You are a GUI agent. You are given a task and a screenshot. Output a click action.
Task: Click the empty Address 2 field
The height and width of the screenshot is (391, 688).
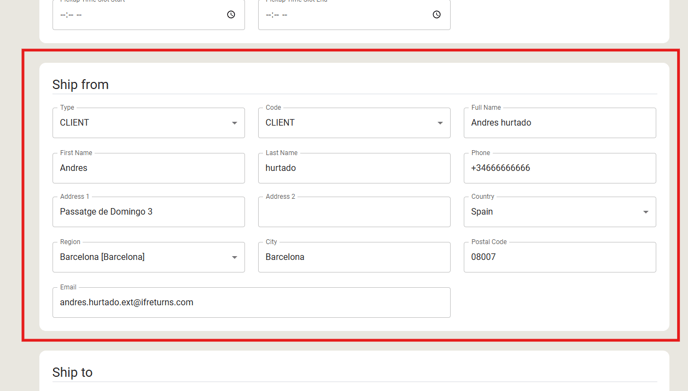[354, 212]
